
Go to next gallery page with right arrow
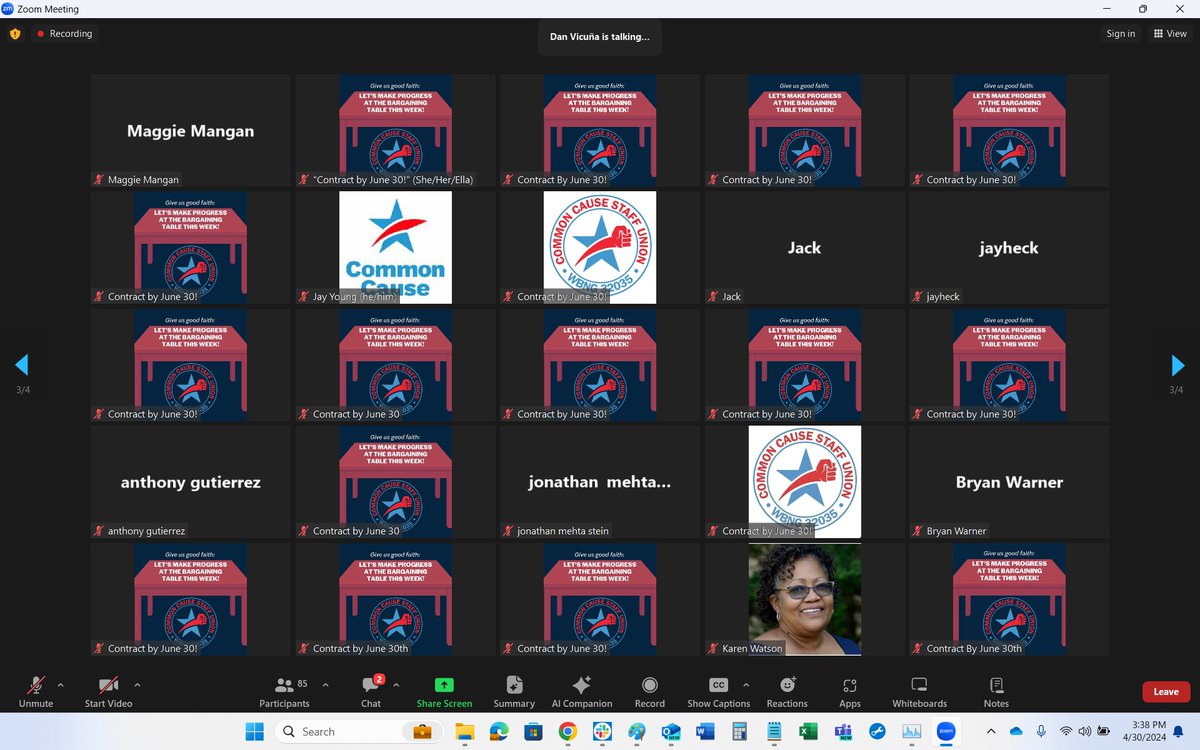pos(1177,365)
